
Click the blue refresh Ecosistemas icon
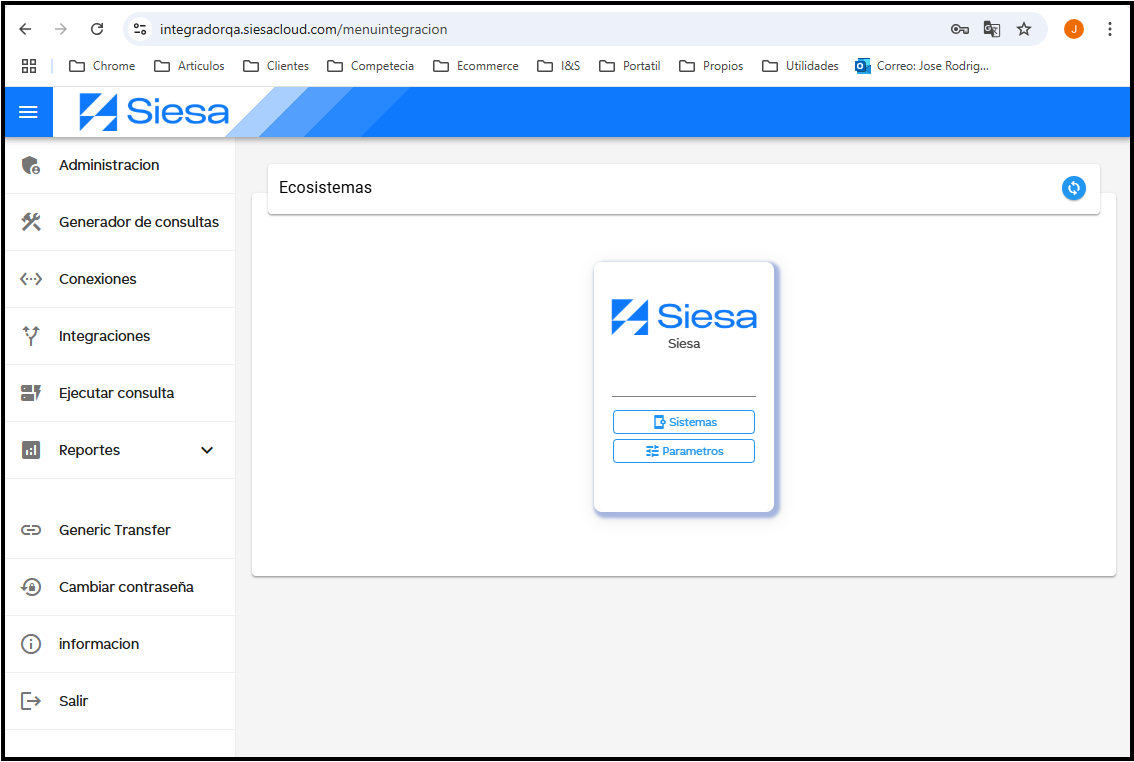(1073, 188)
